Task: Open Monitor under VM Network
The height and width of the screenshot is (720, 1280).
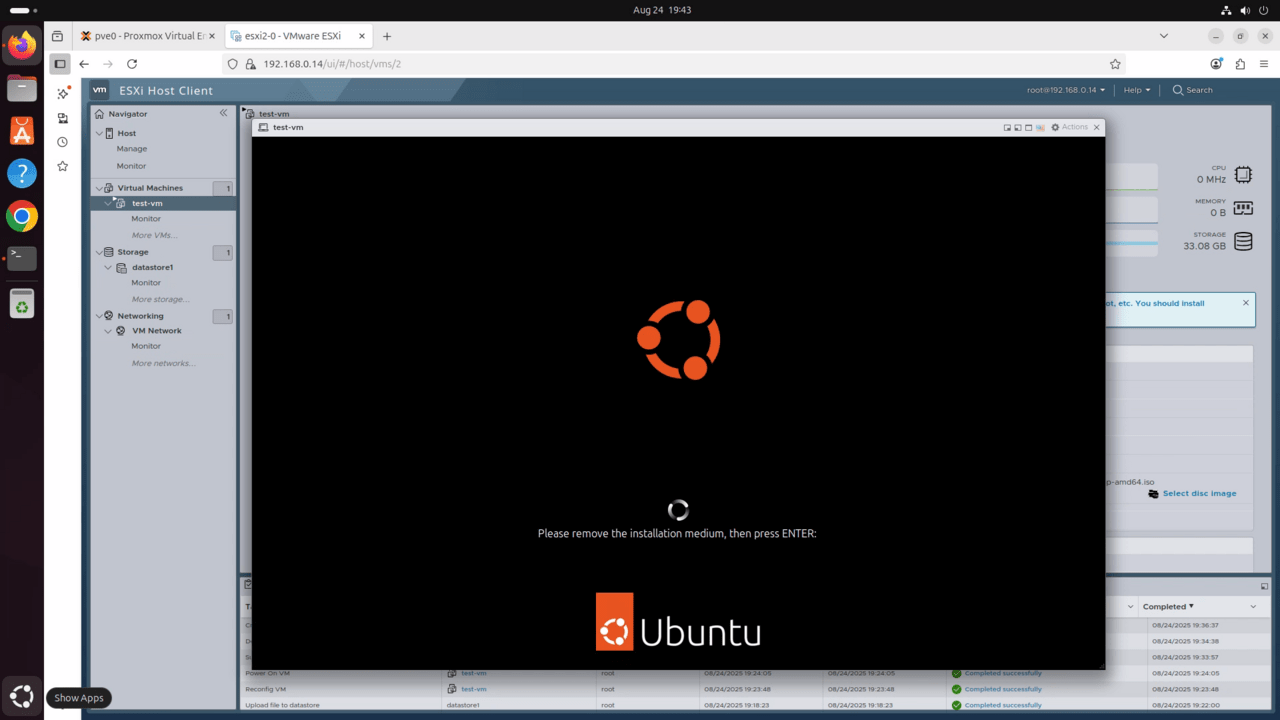Action: coord(146,346)
